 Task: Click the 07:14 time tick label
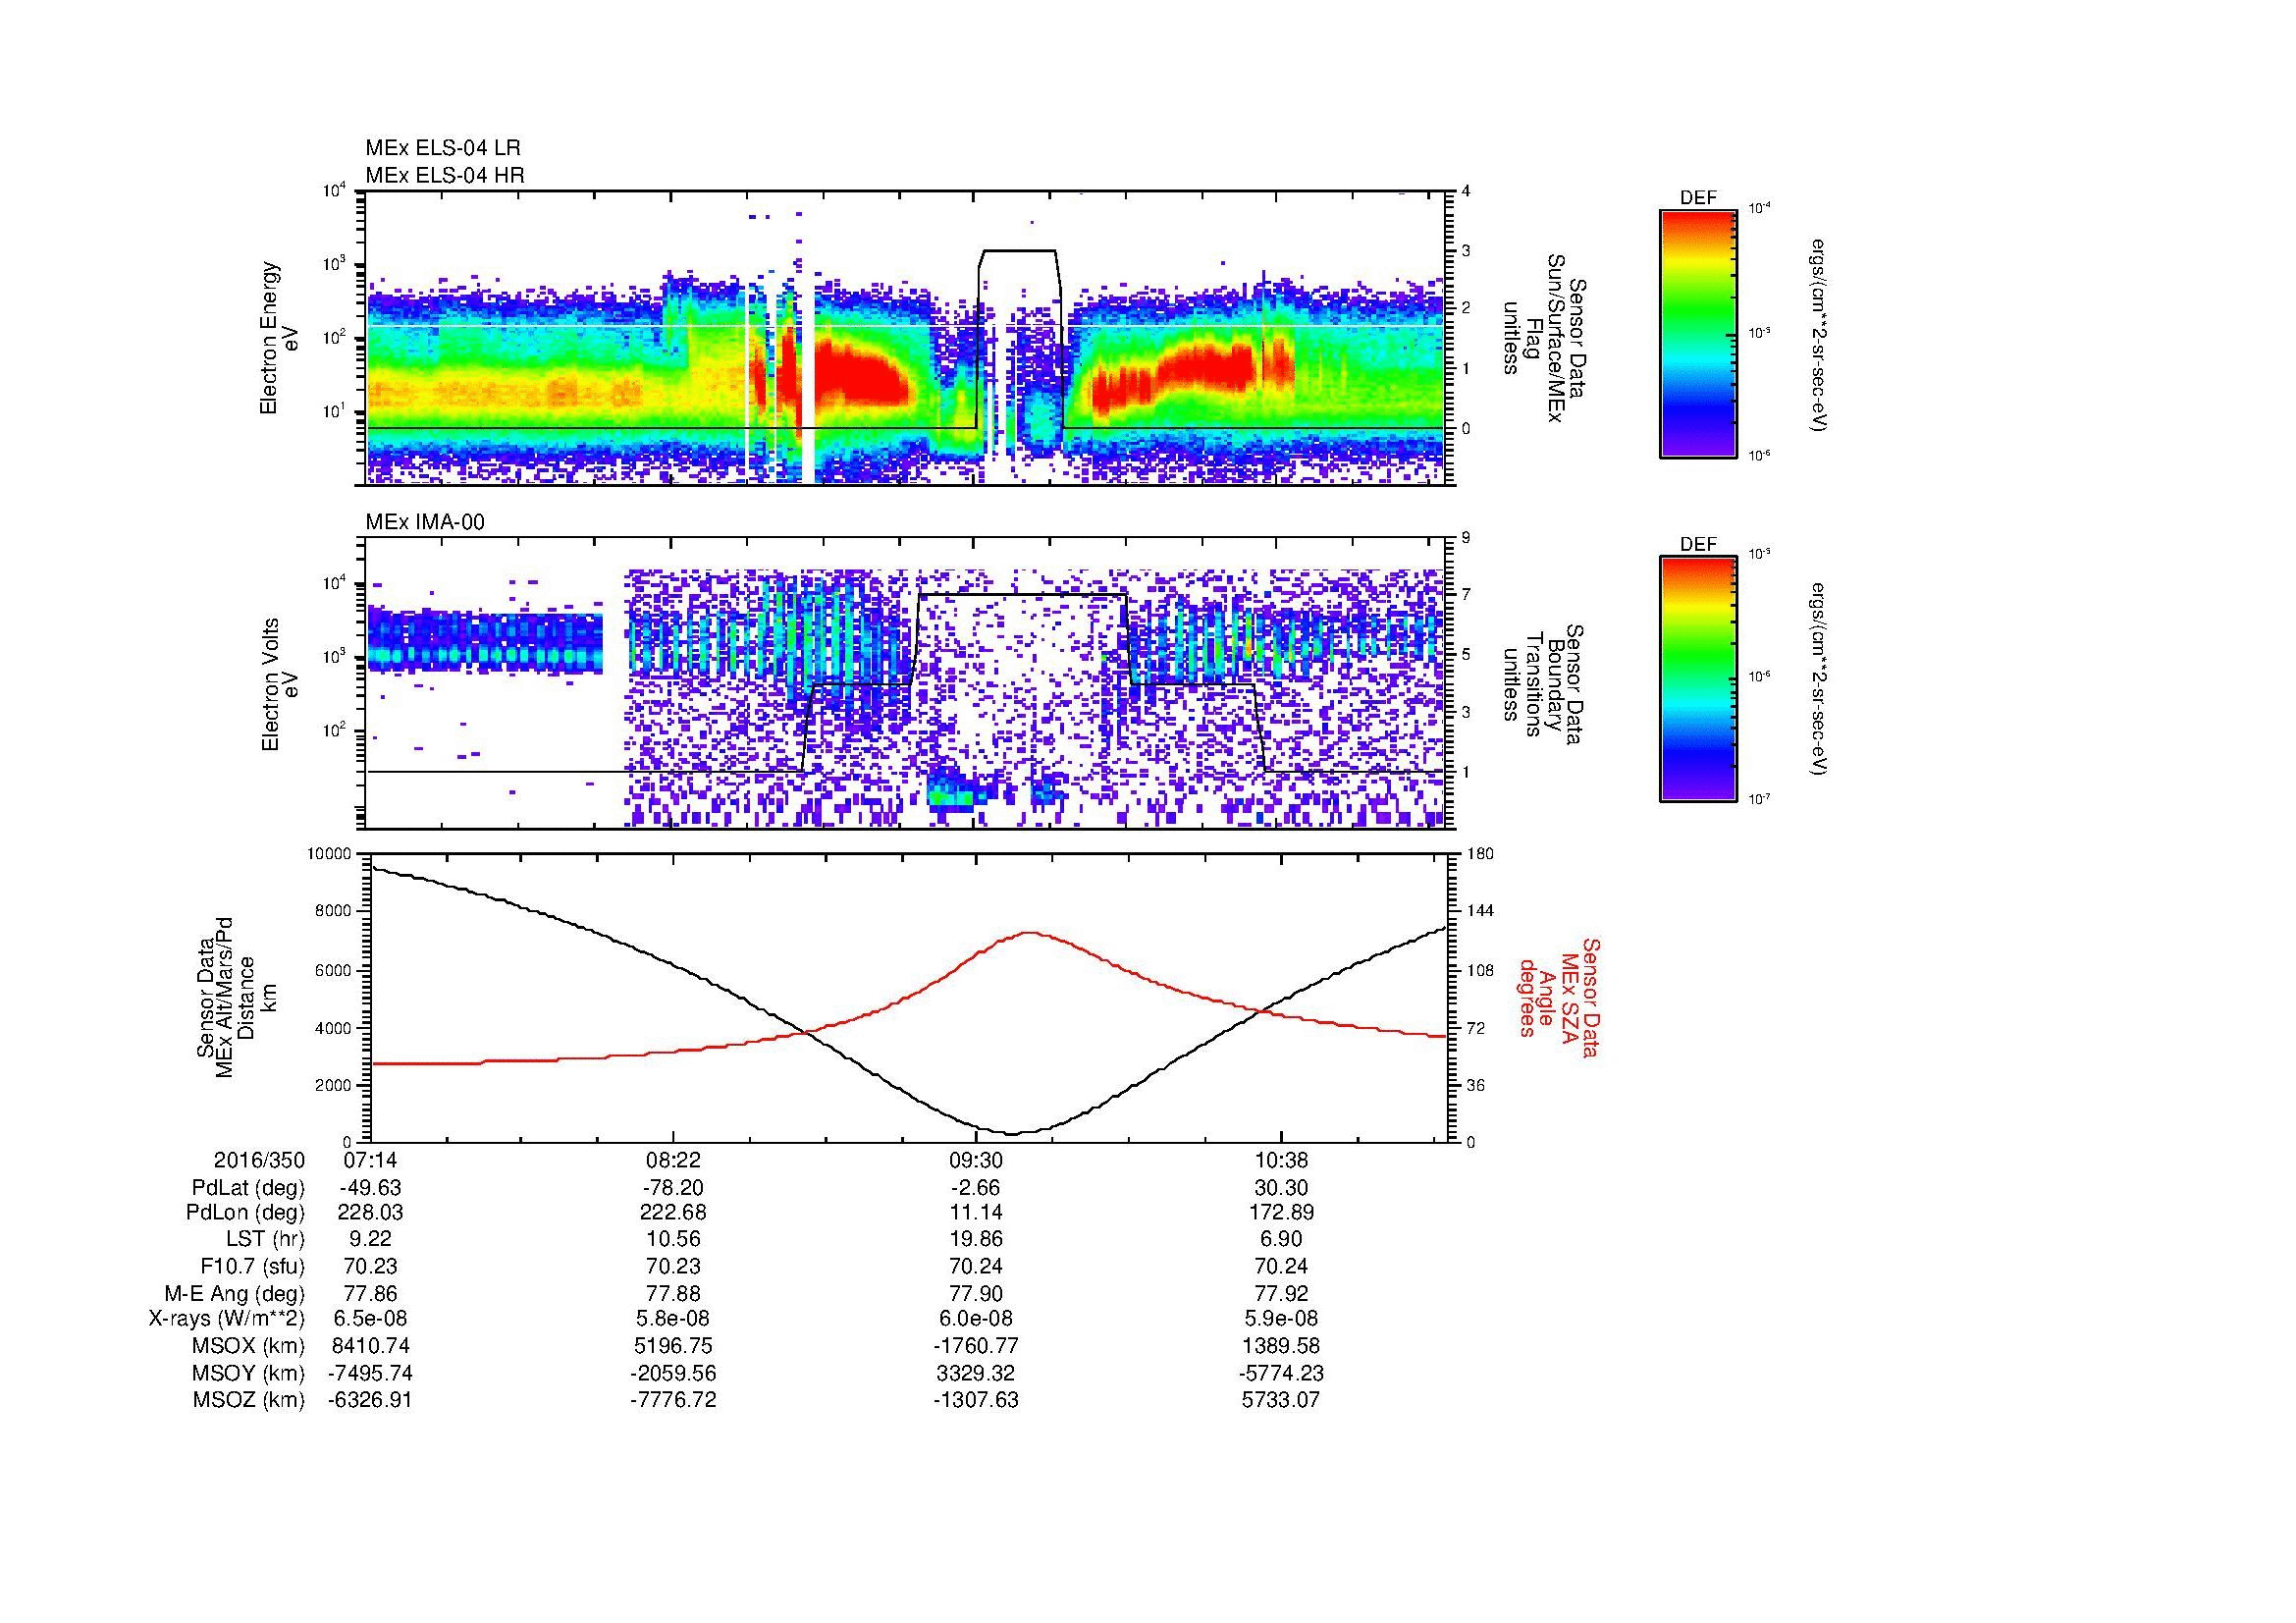[371, 1161]
